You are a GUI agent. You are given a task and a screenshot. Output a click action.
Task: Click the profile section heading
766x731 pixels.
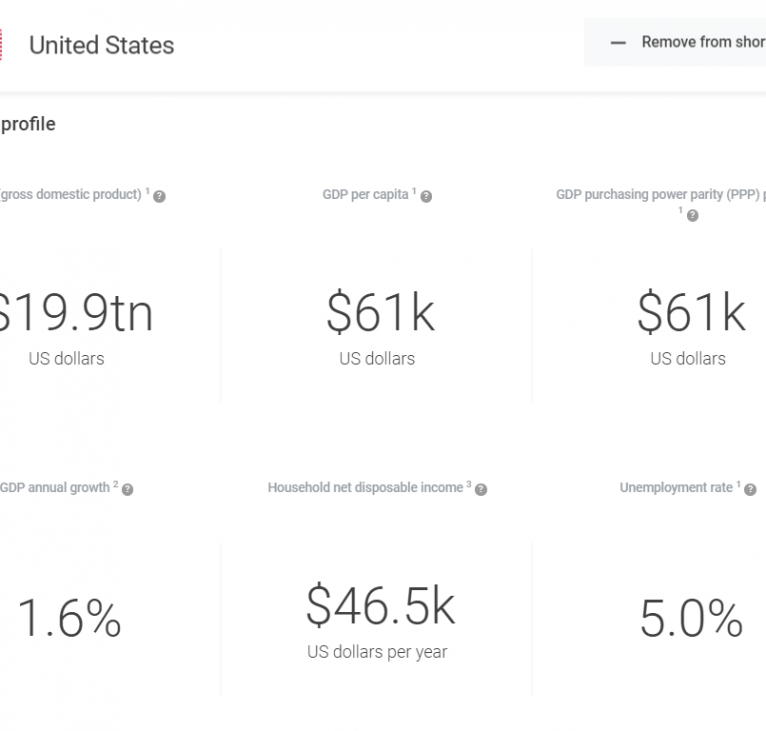tap(28, 124)
